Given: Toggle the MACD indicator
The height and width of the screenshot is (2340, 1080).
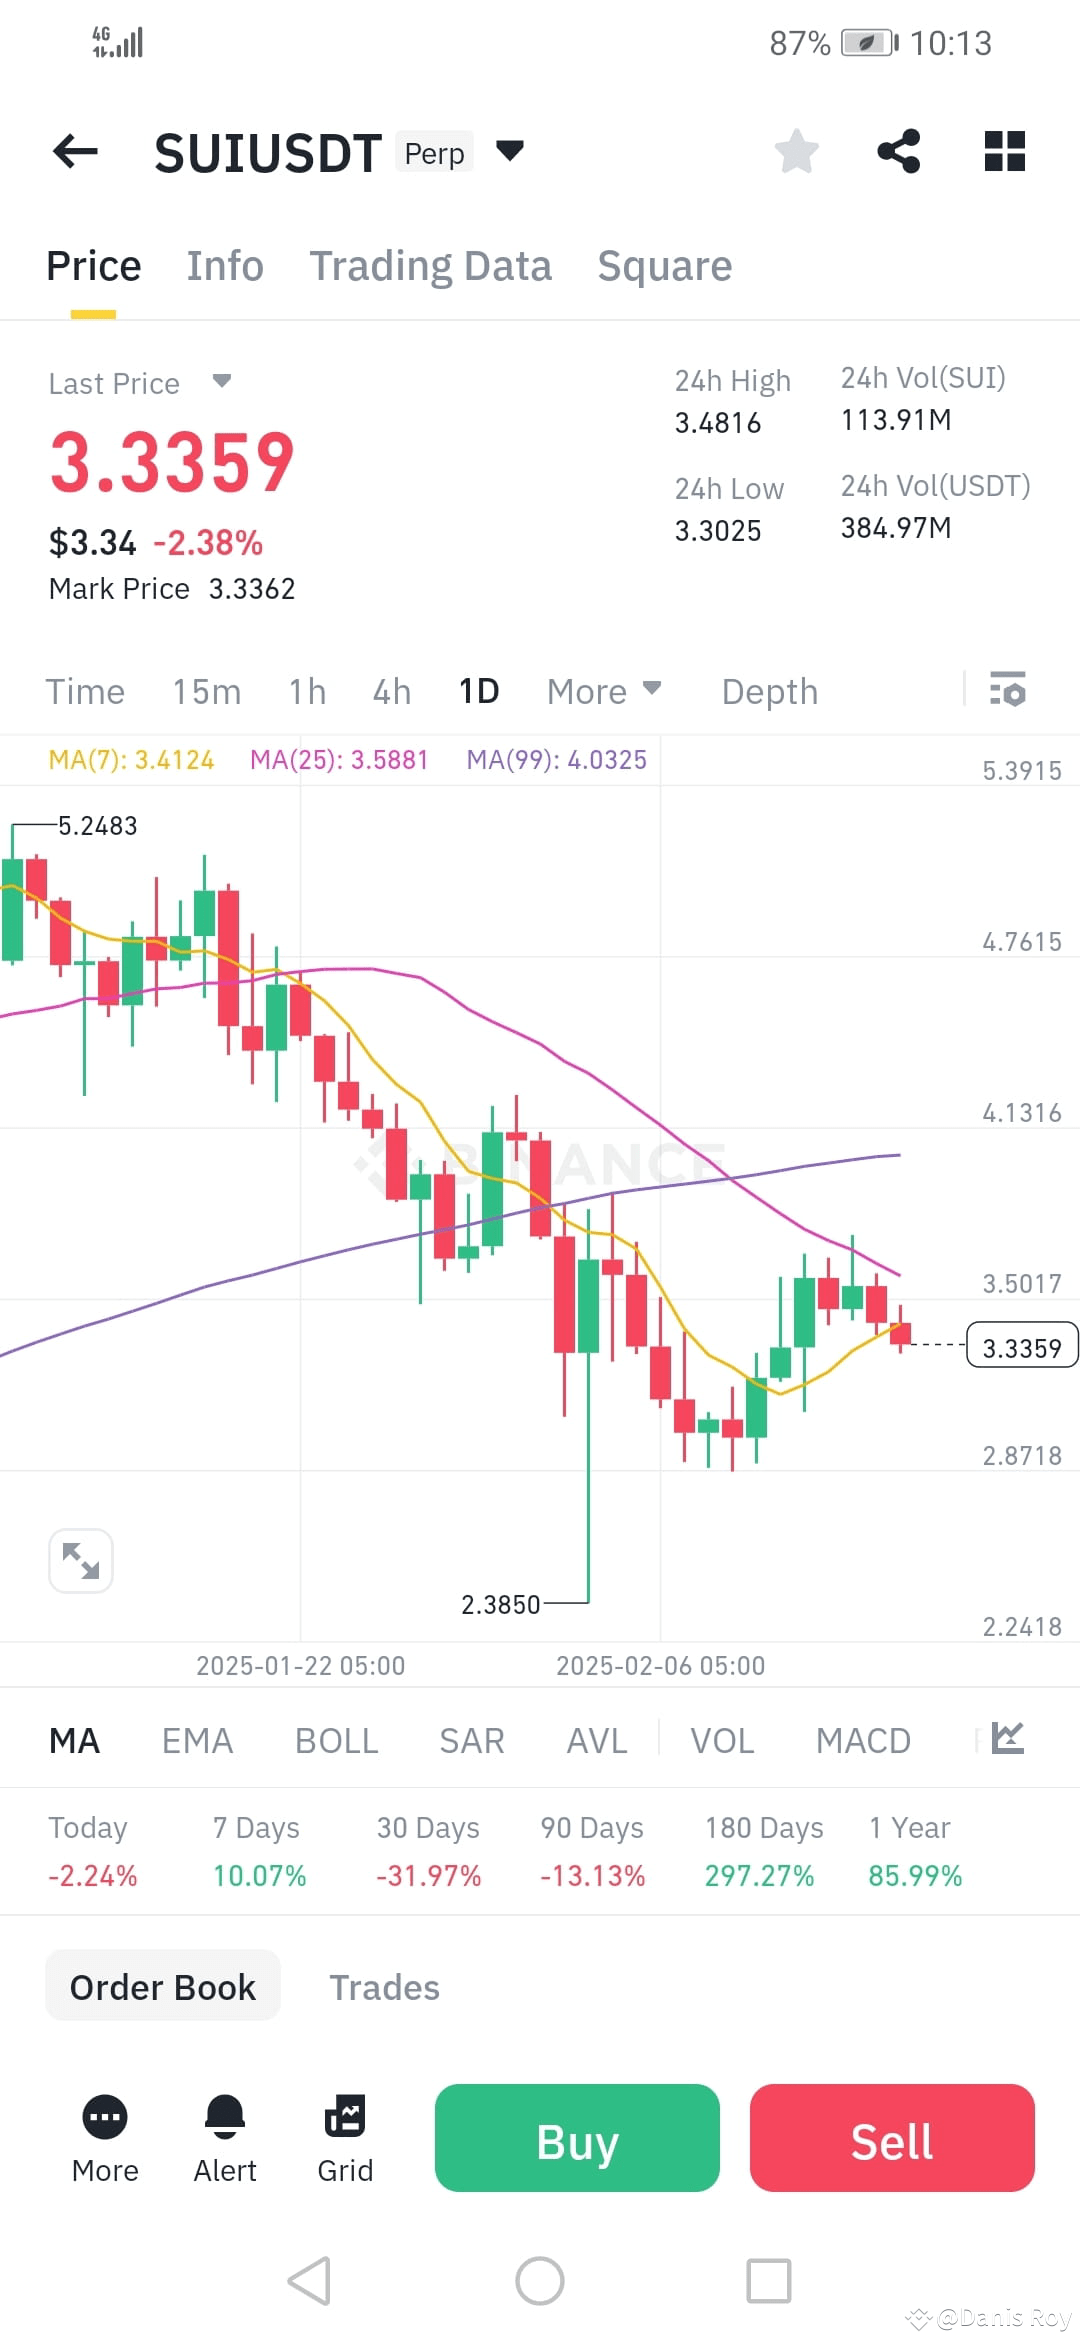Looking at the screenshot, I should pyautogui.click(x=862, y=1740).
